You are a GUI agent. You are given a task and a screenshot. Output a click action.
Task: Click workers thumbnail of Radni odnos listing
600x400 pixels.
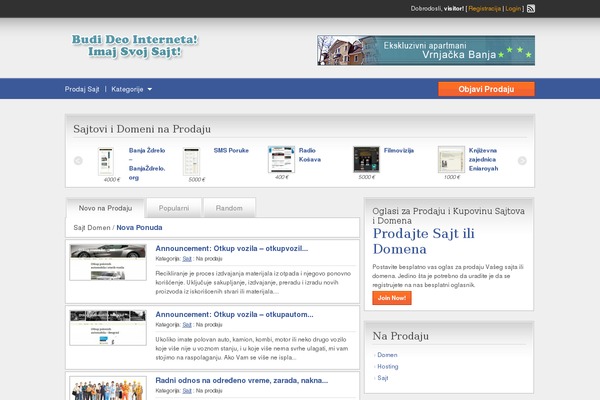pyautogui.click(x=108, y=388)
